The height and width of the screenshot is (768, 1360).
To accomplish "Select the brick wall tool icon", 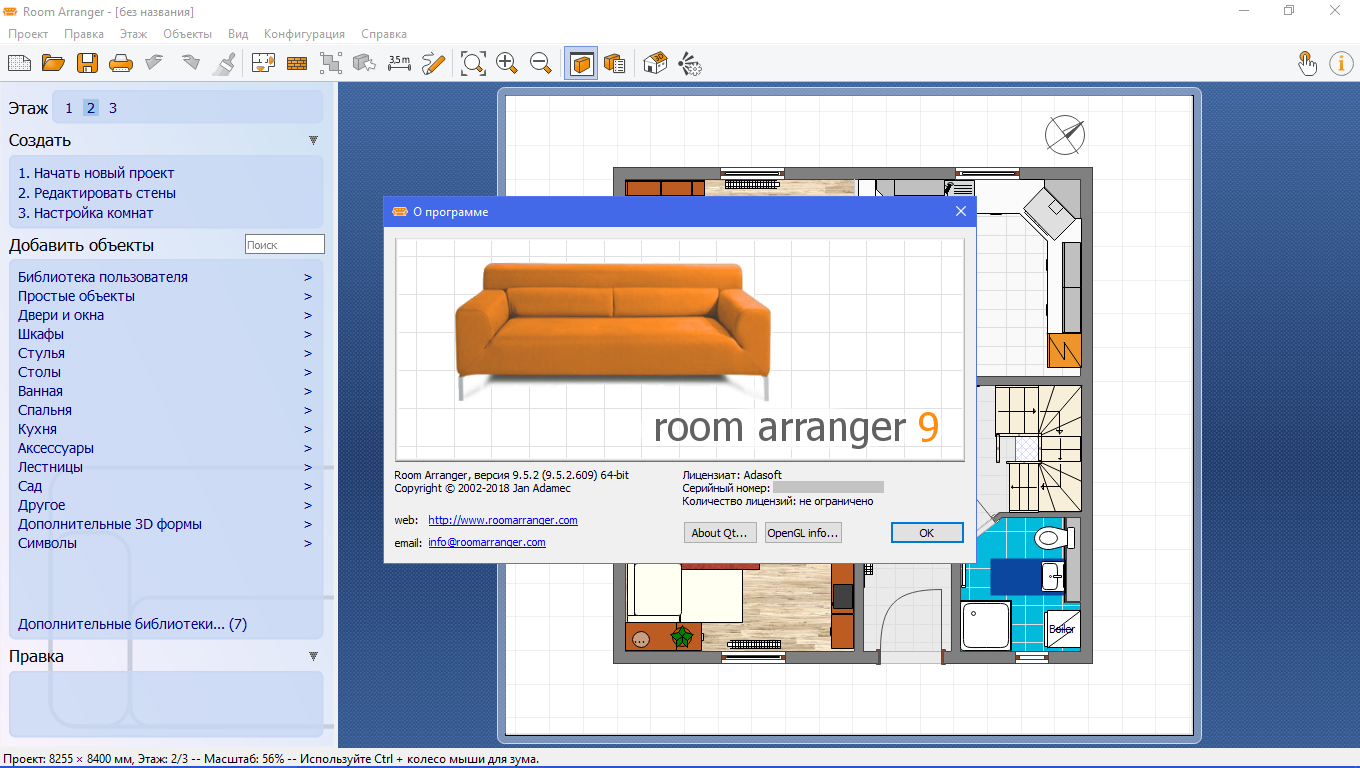I will (x=297, y=63).
